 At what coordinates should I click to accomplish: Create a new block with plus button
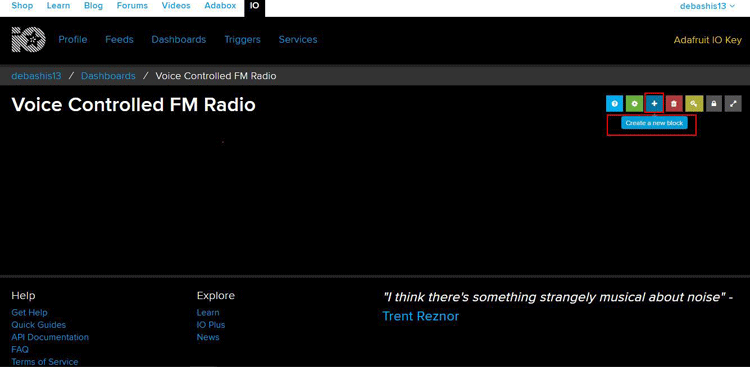[x=654, y=103]
